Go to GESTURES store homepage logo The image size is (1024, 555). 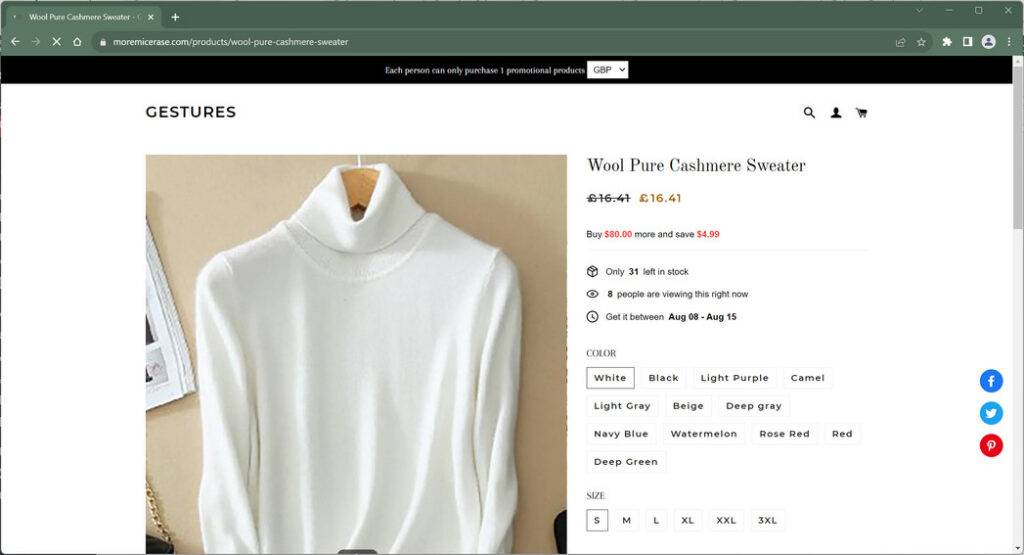[x=191, y=112]
